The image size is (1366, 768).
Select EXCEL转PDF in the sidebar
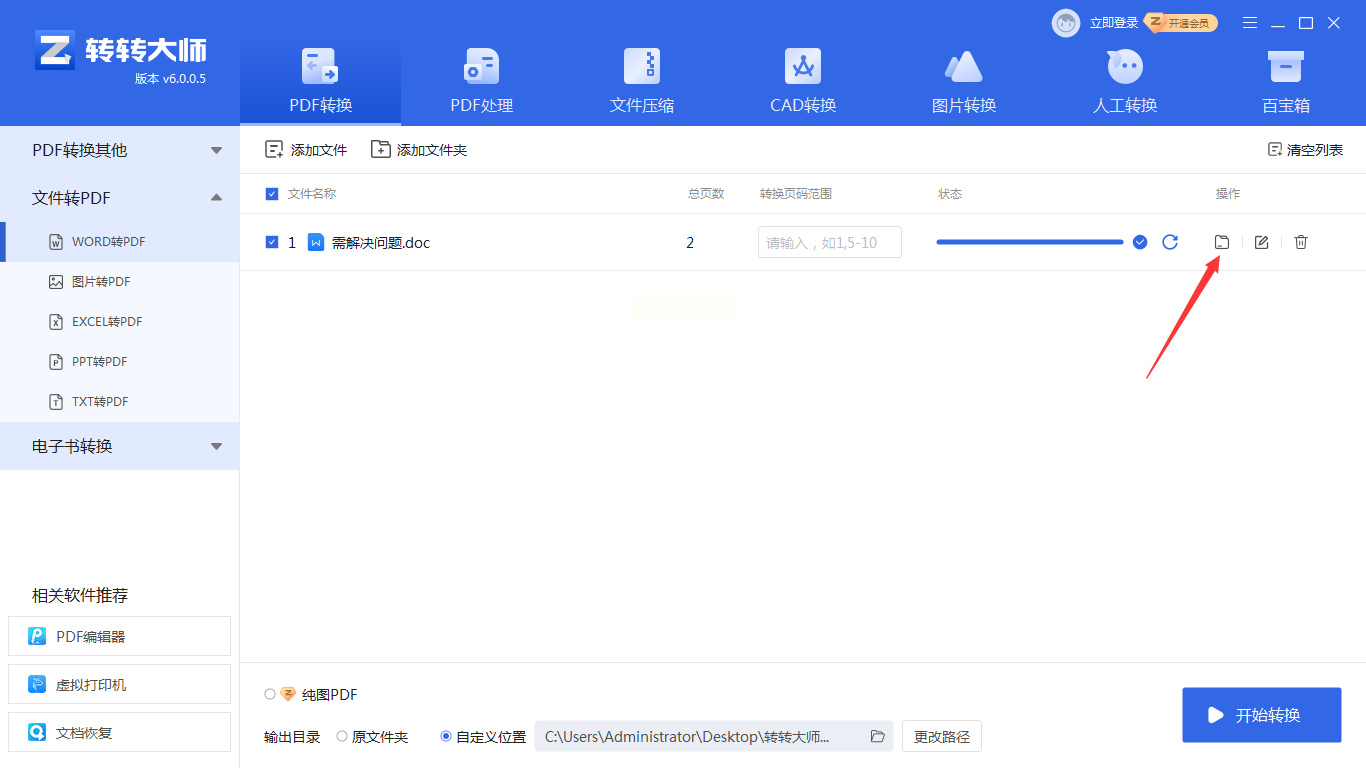click(120, 322)
